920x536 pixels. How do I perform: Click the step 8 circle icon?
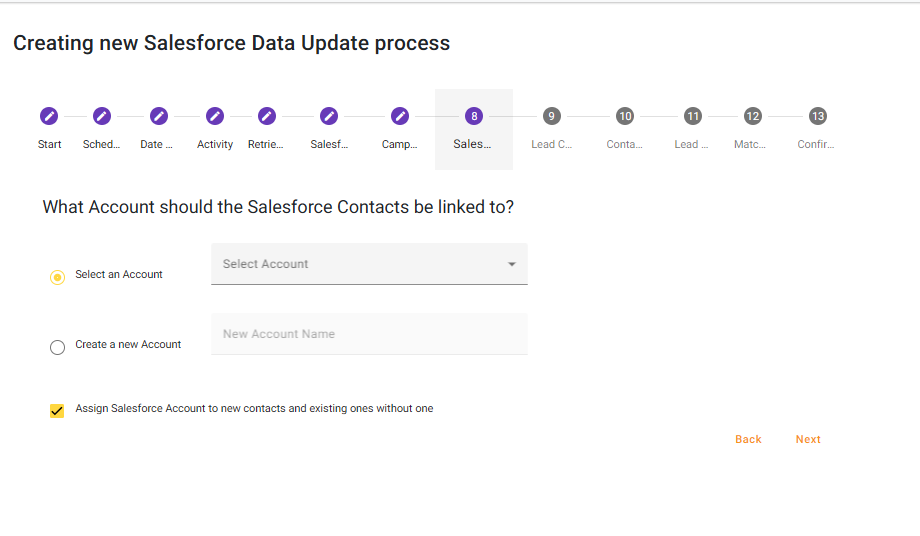pos(474,116)
